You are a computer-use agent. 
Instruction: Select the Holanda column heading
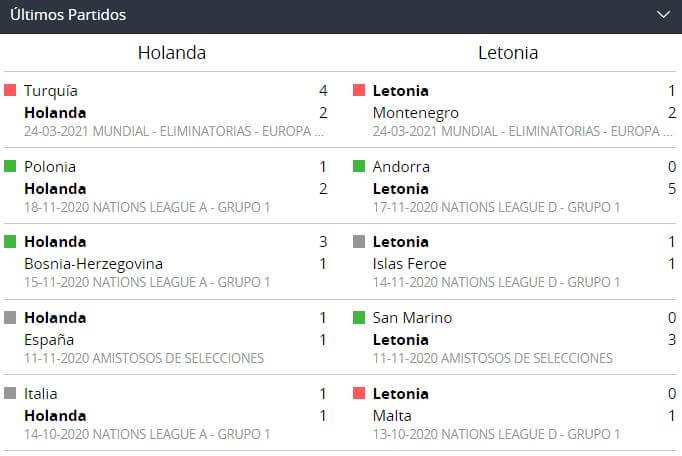click(172, 53)
